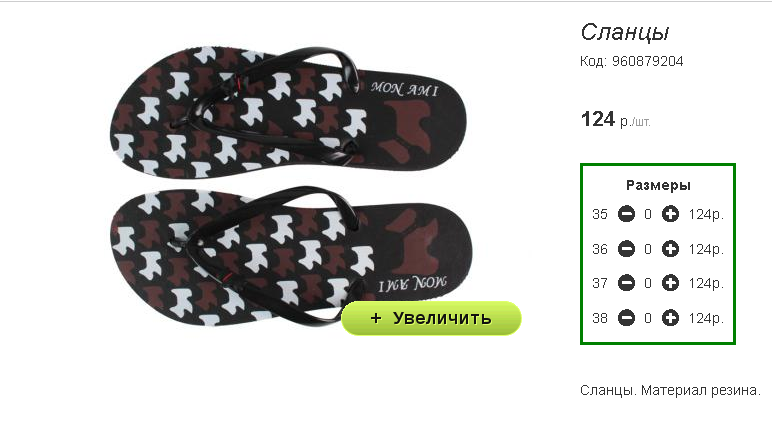The image size is (772, 431).
Task: Click the 124 р./шт. price
Action: [x=615, y=120]
